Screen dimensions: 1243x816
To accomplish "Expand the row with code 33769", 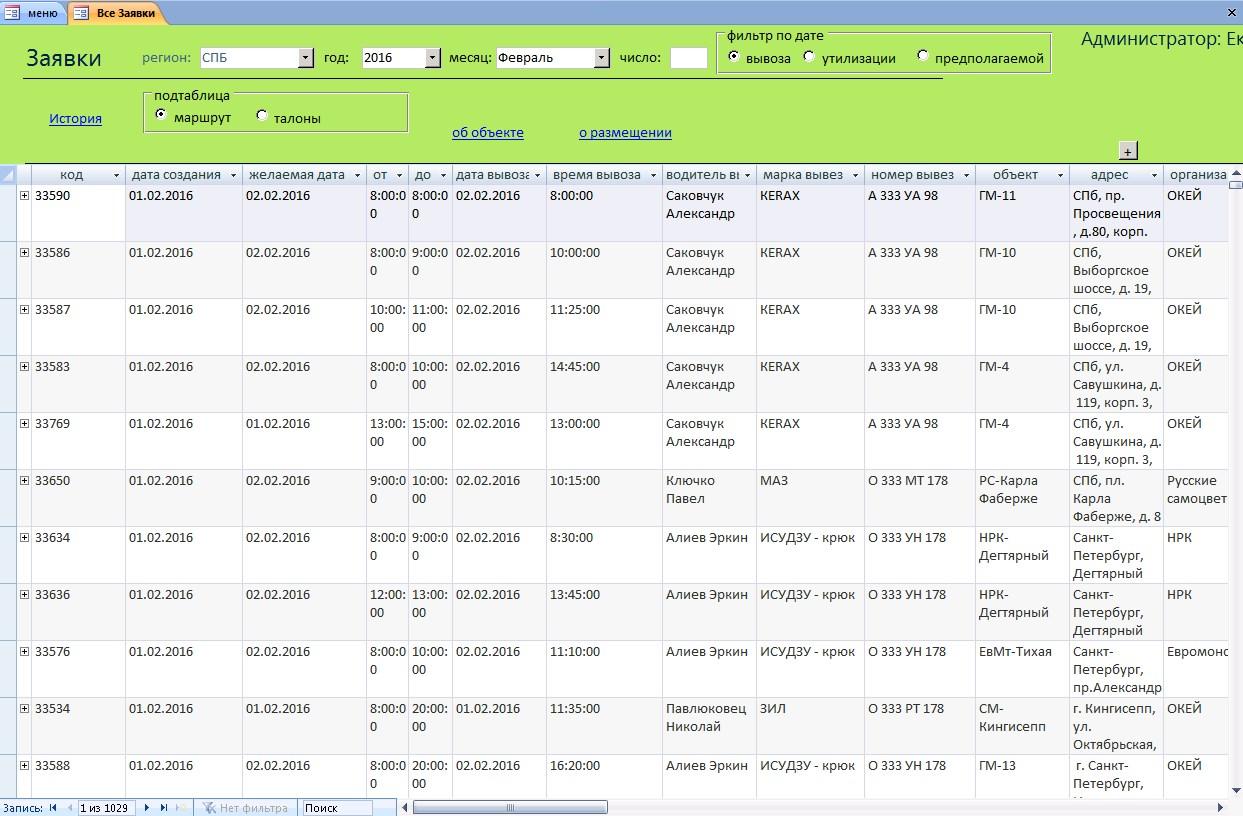I will 24,424.
